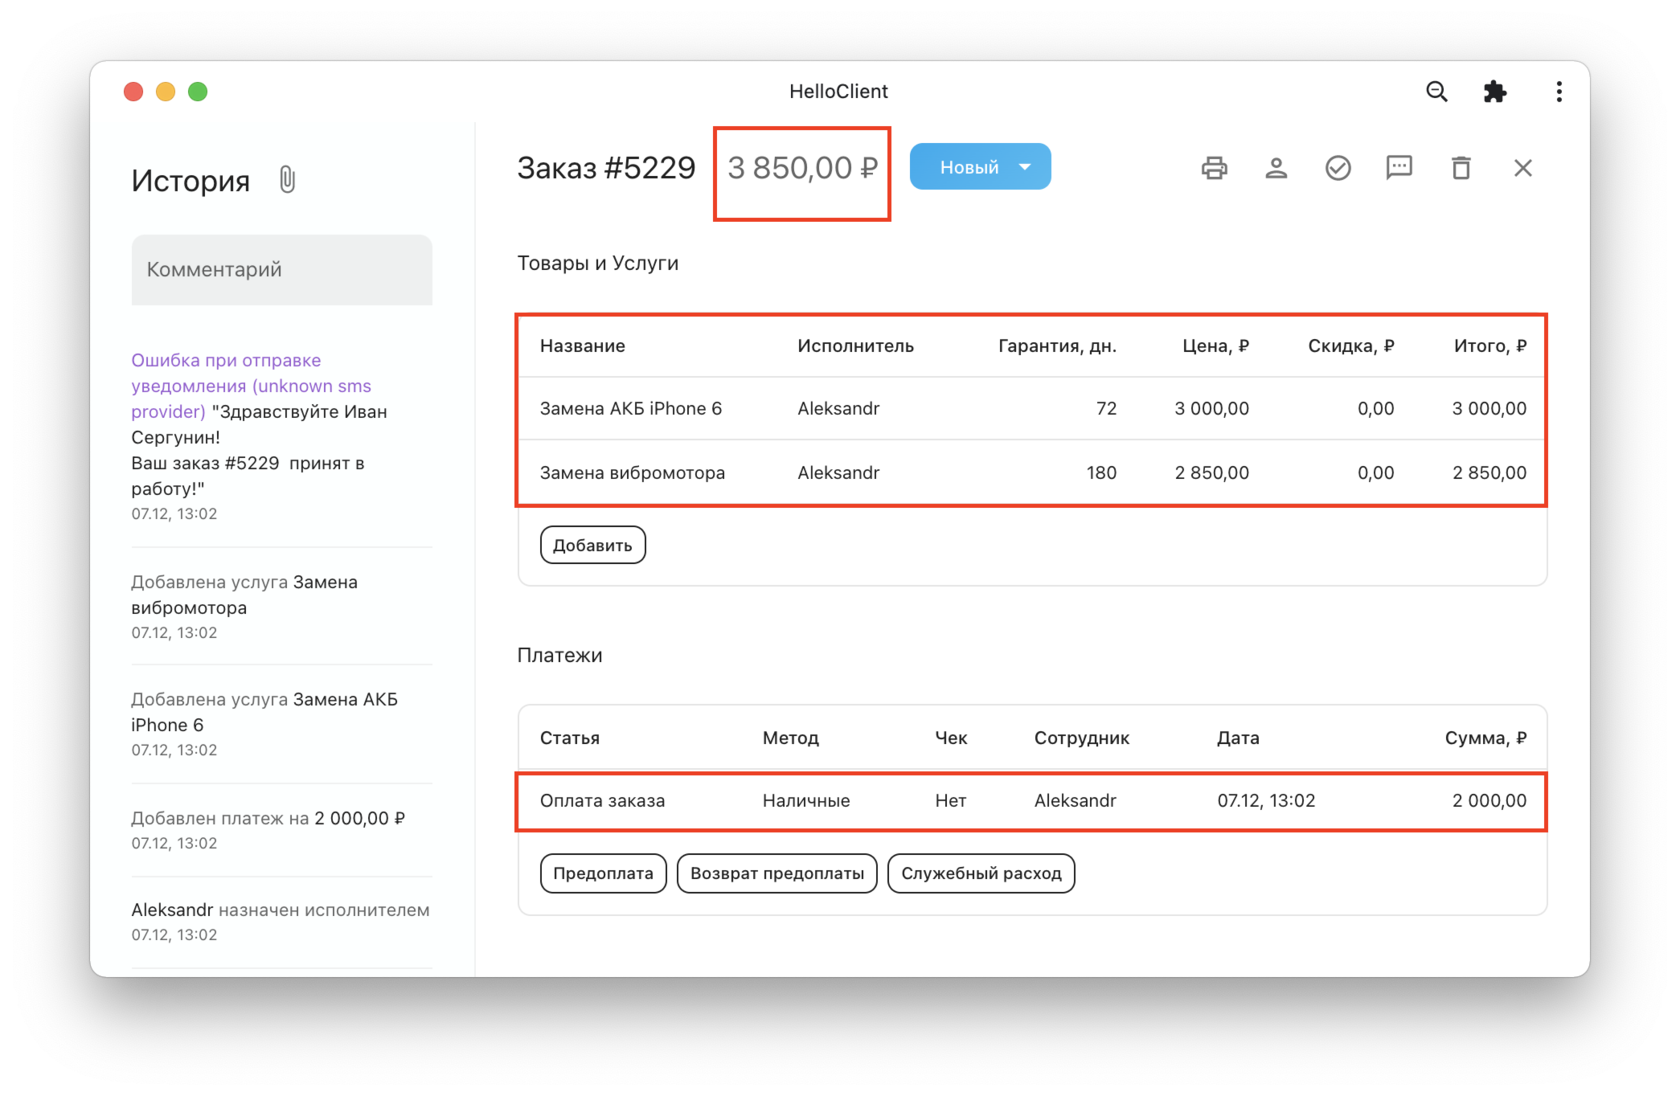The width and height of the screenshot is (1680, 1096).
Task: Click the attachment paperclip icon
Action: (287, 180)
